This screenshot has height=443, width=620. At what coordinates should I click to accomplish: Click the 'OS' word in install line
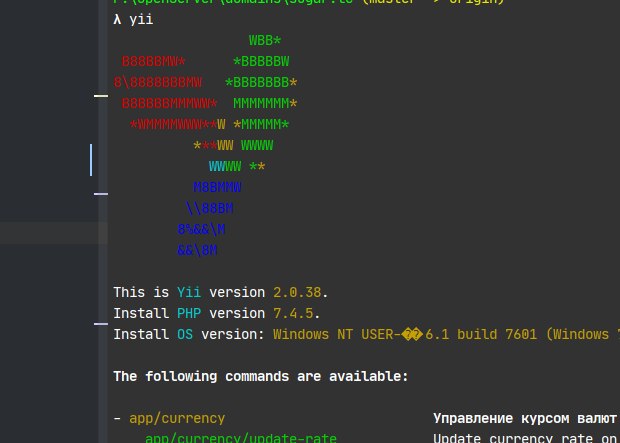(185, 334)
